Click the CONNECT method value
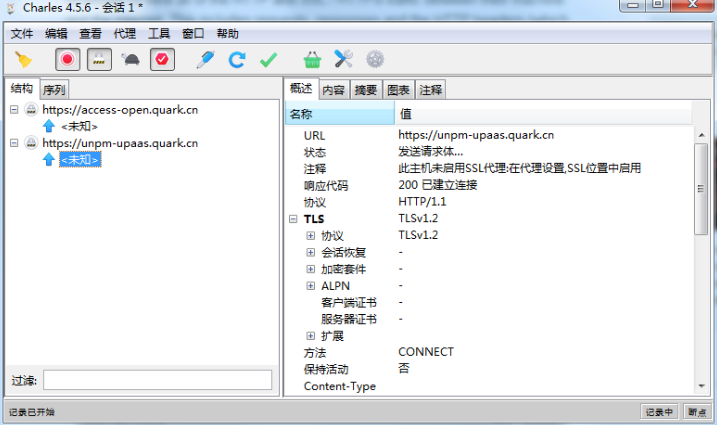This screenshot has height=425, width=717. click(426, 352)
